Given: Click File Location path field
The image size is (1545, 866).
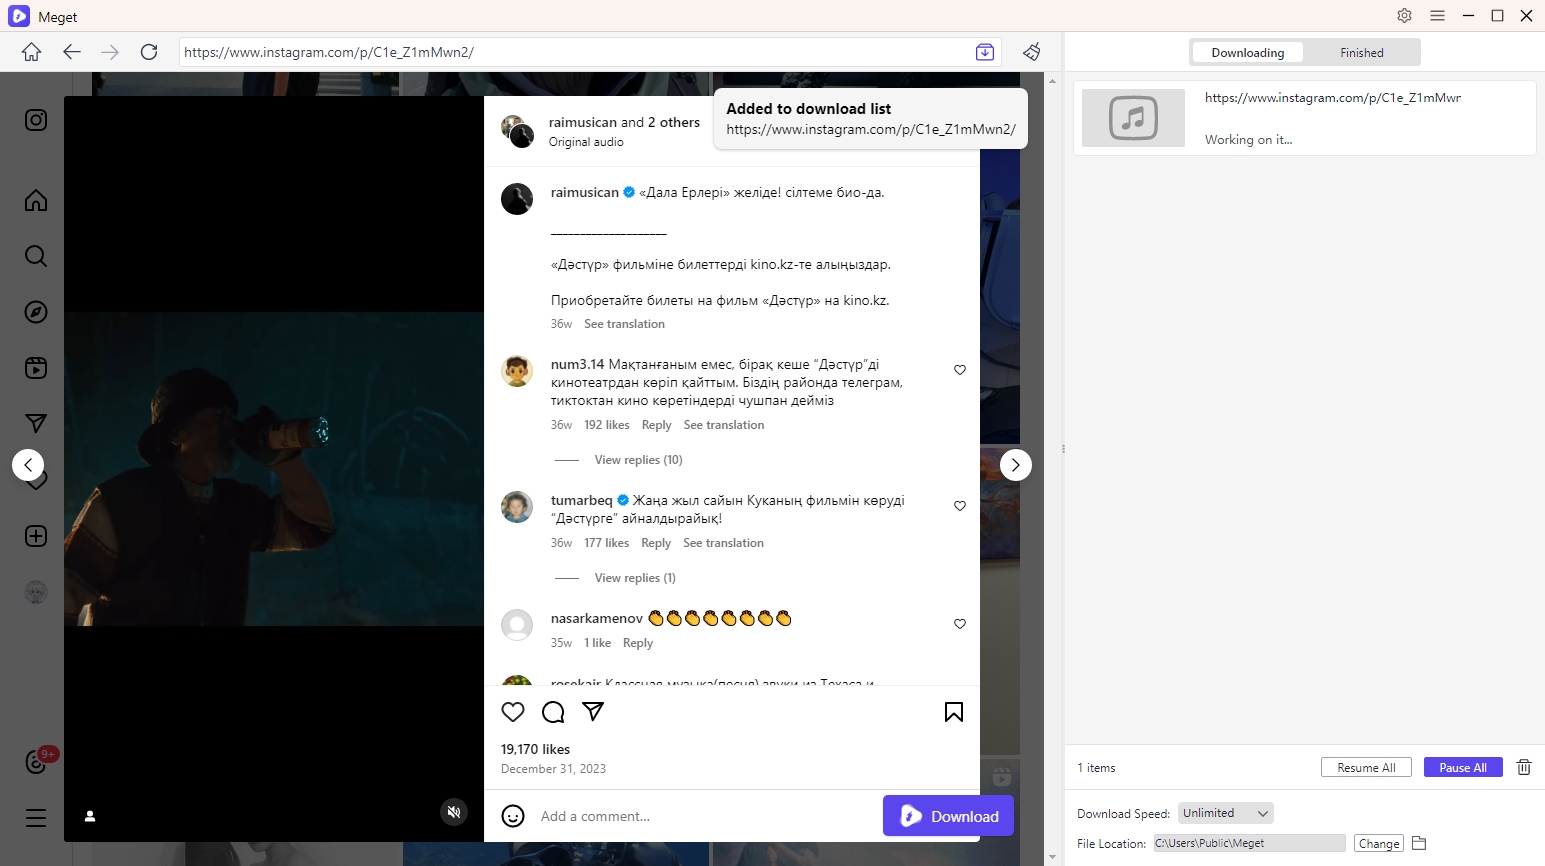Looking at the screenshot, I should [1249, 843].
